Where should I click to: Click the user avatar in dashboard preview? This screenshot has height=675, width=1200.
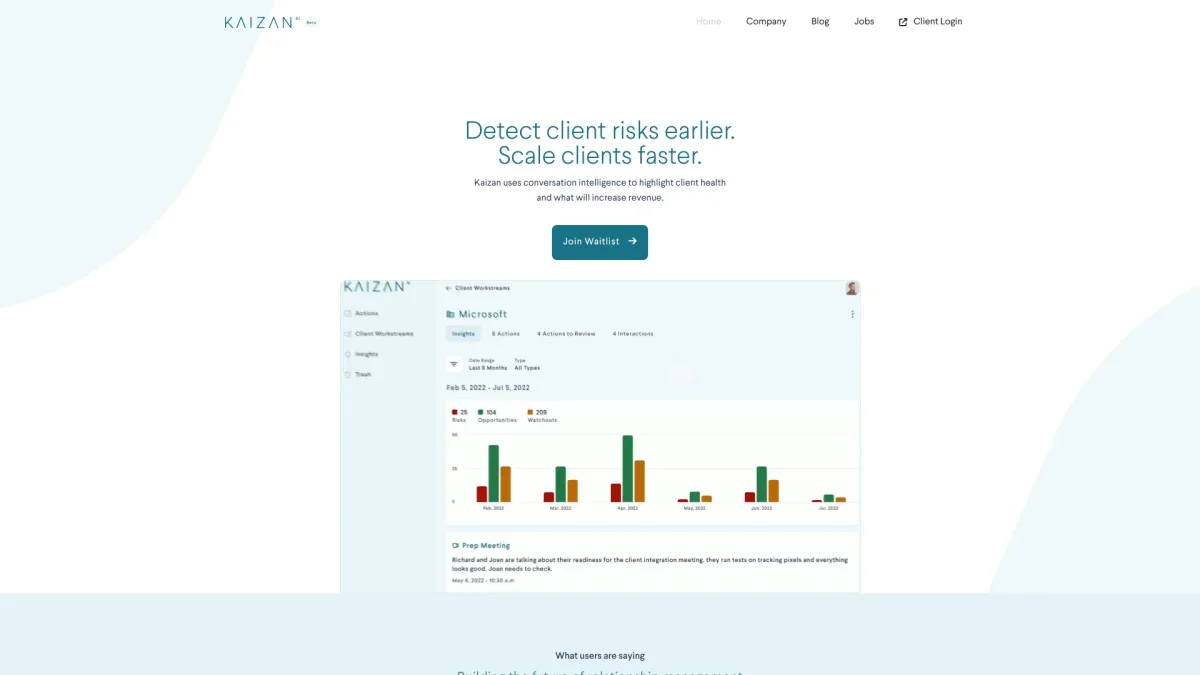pyautogui.click(x=852, y=288)
